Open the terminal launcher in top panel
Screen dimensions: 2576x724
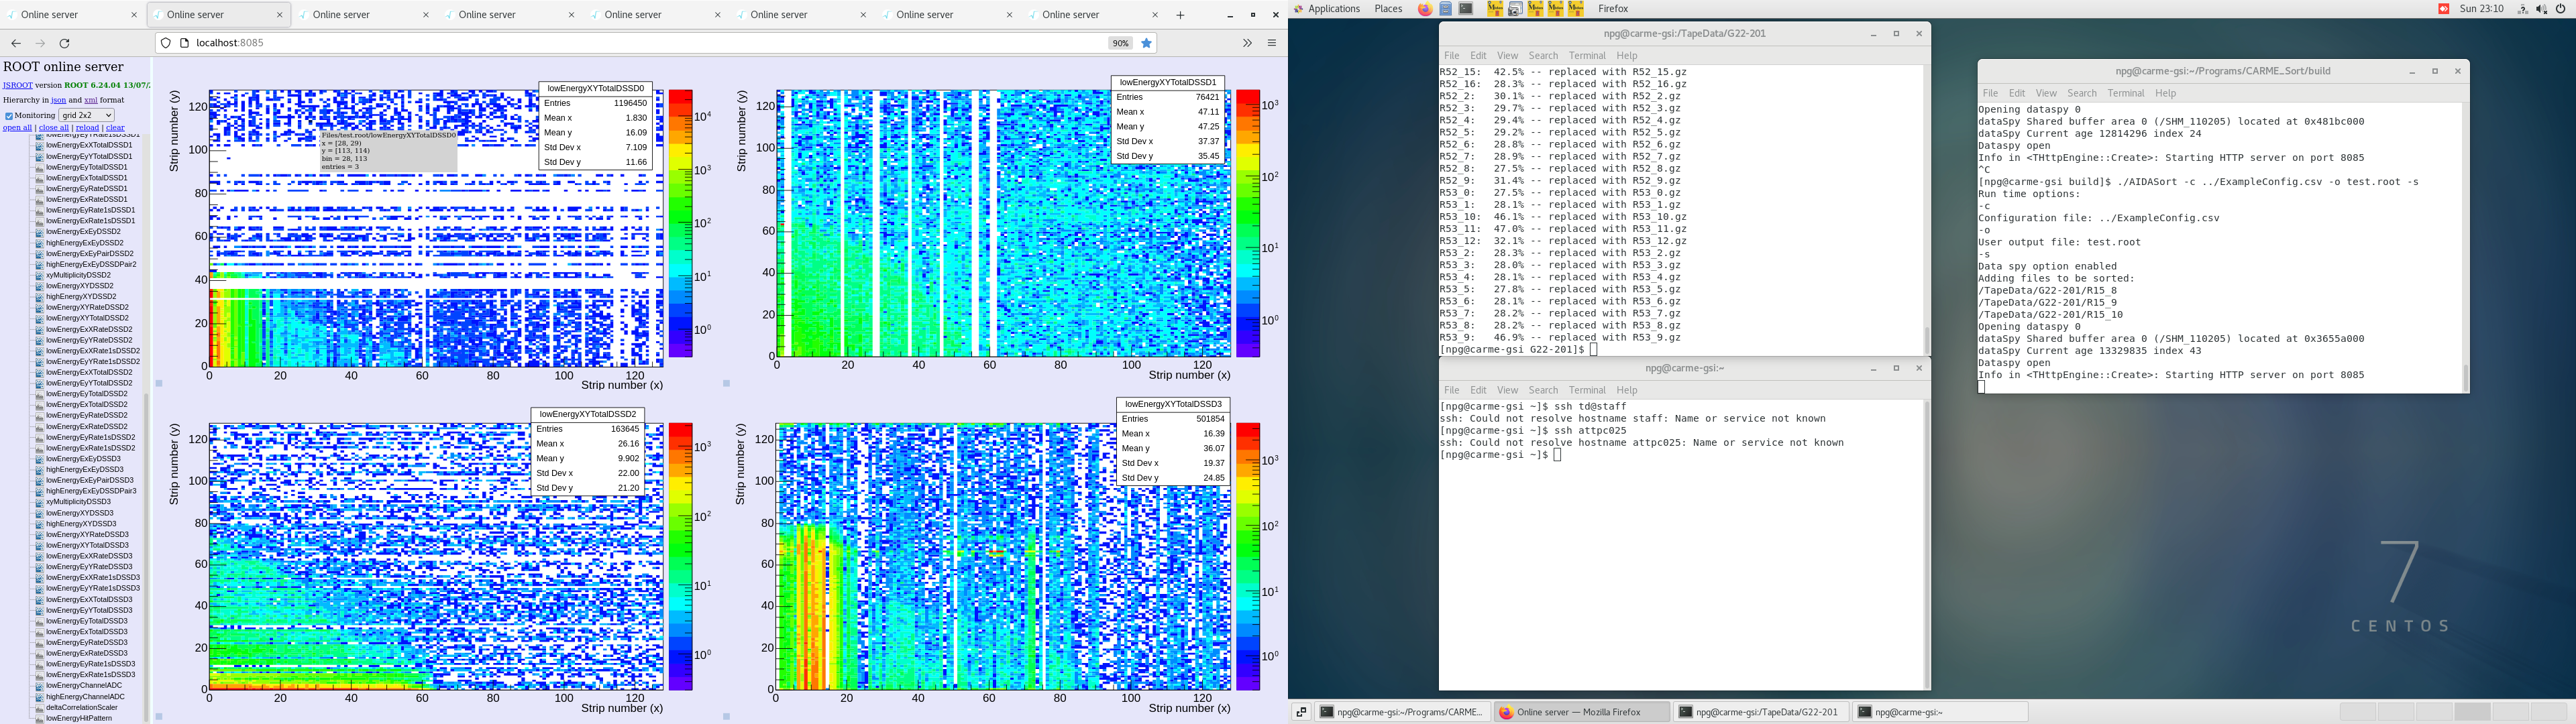[1466, 9]
